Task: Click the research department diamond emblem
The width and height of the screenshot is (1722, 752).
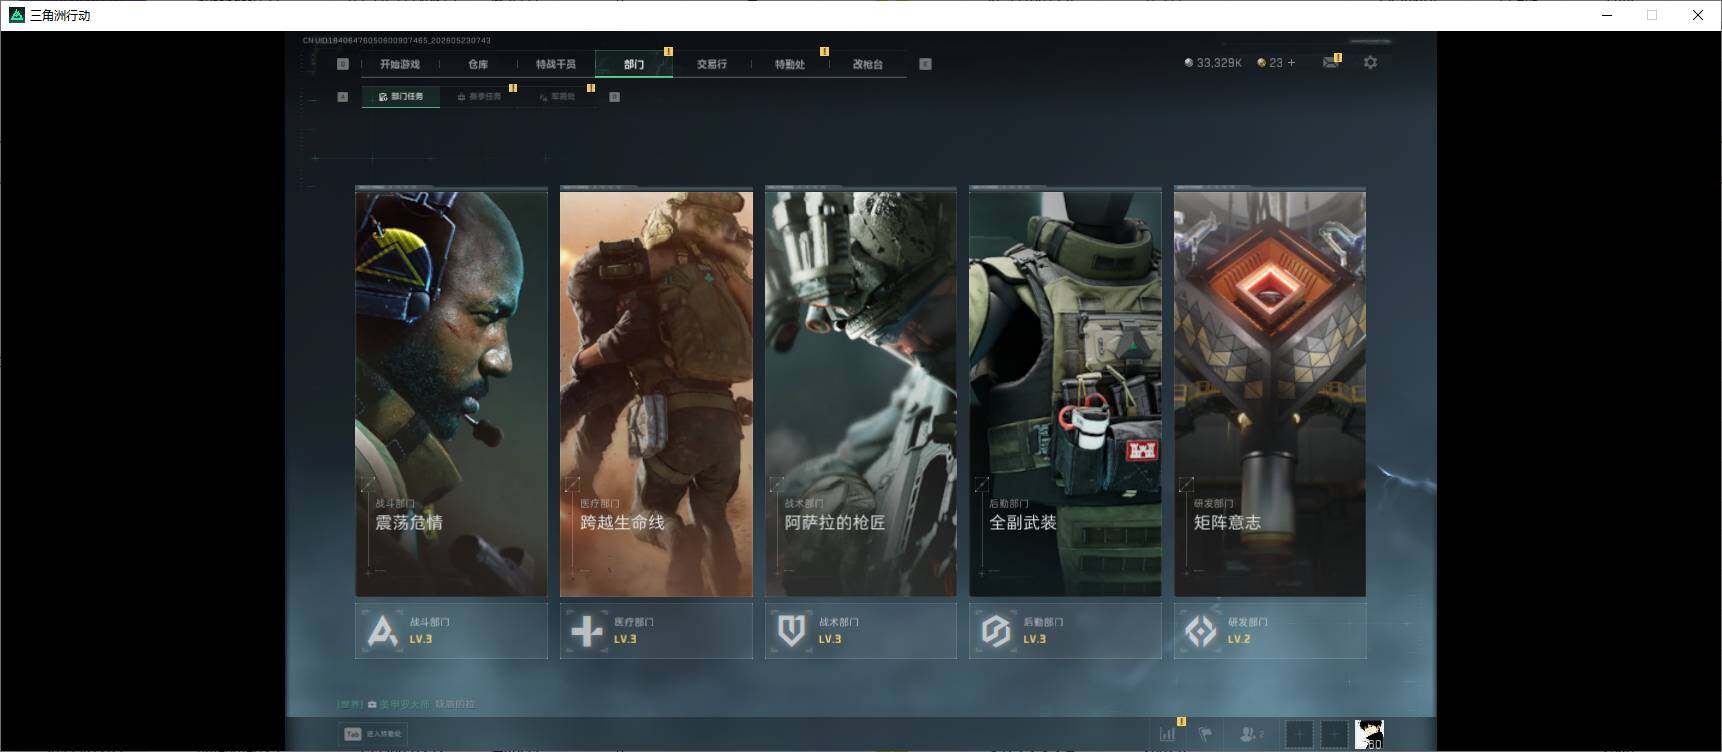Action: [x=1201, y=631]
